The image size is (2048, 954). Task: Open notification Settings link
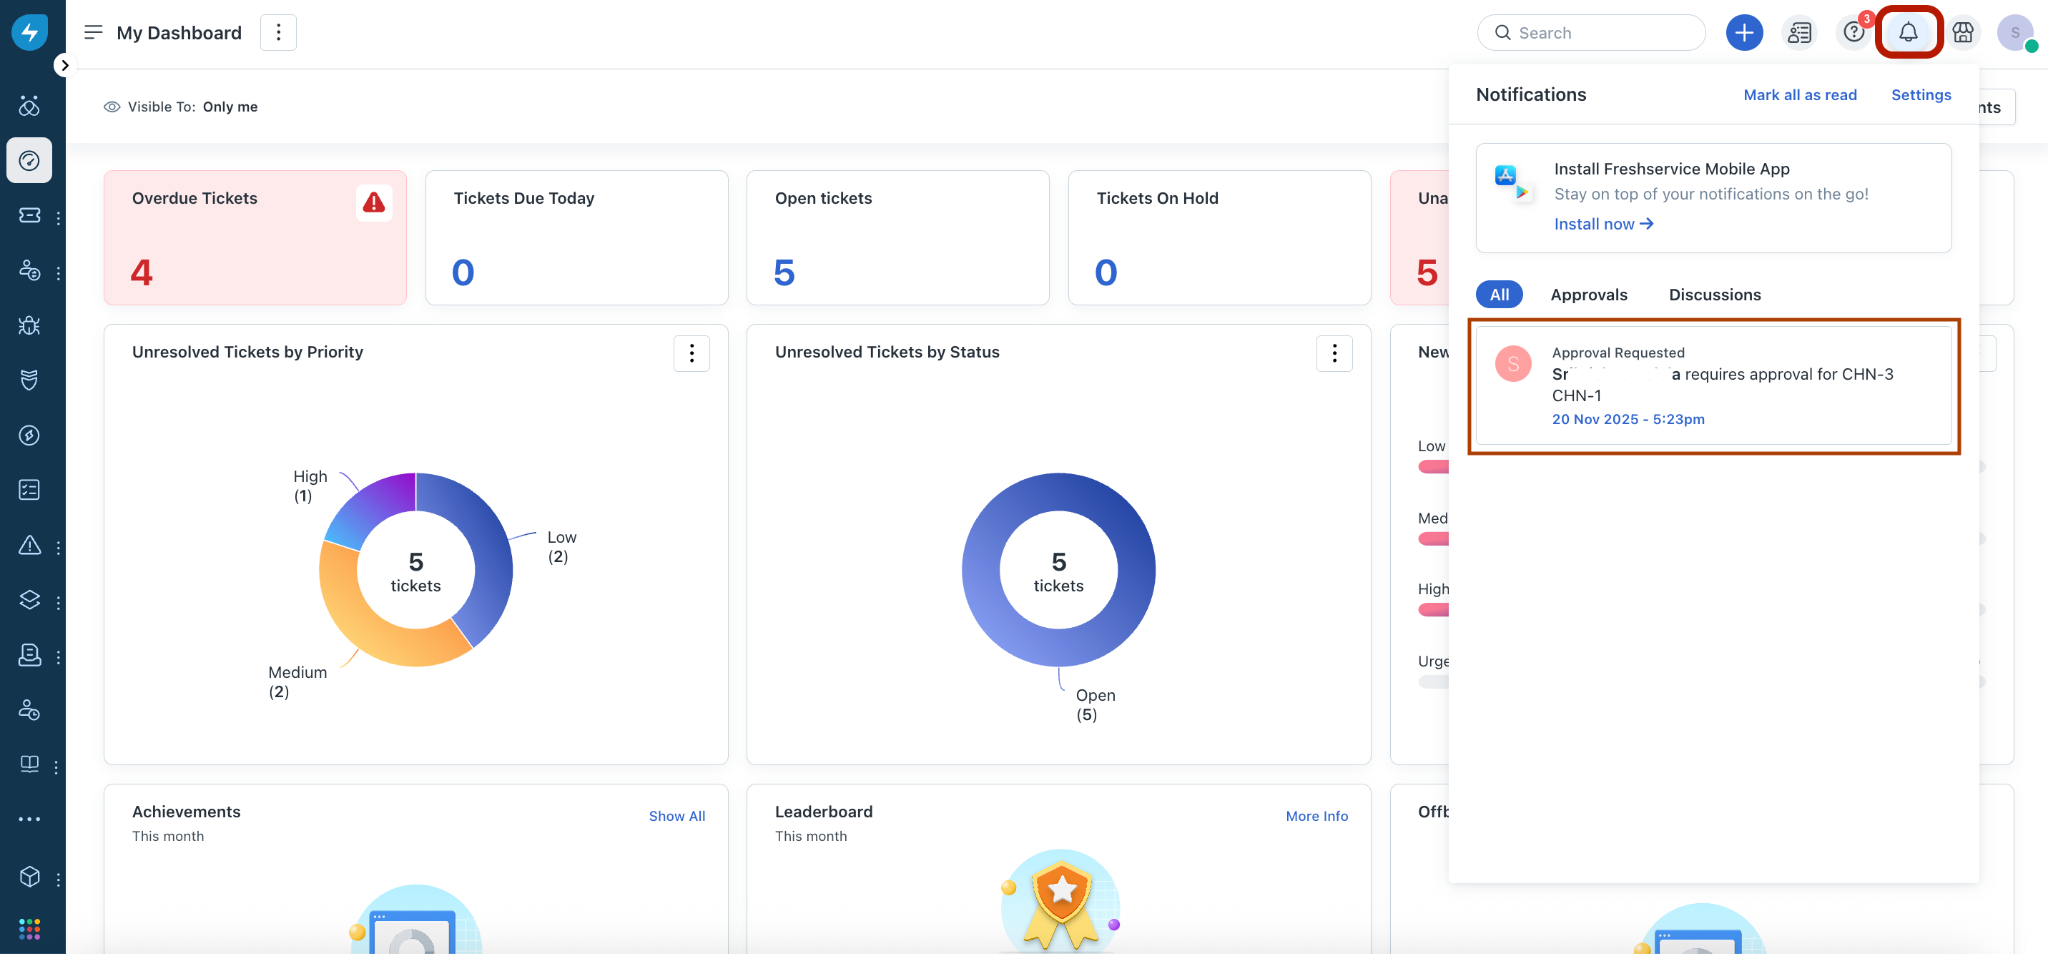(1921, 95)
